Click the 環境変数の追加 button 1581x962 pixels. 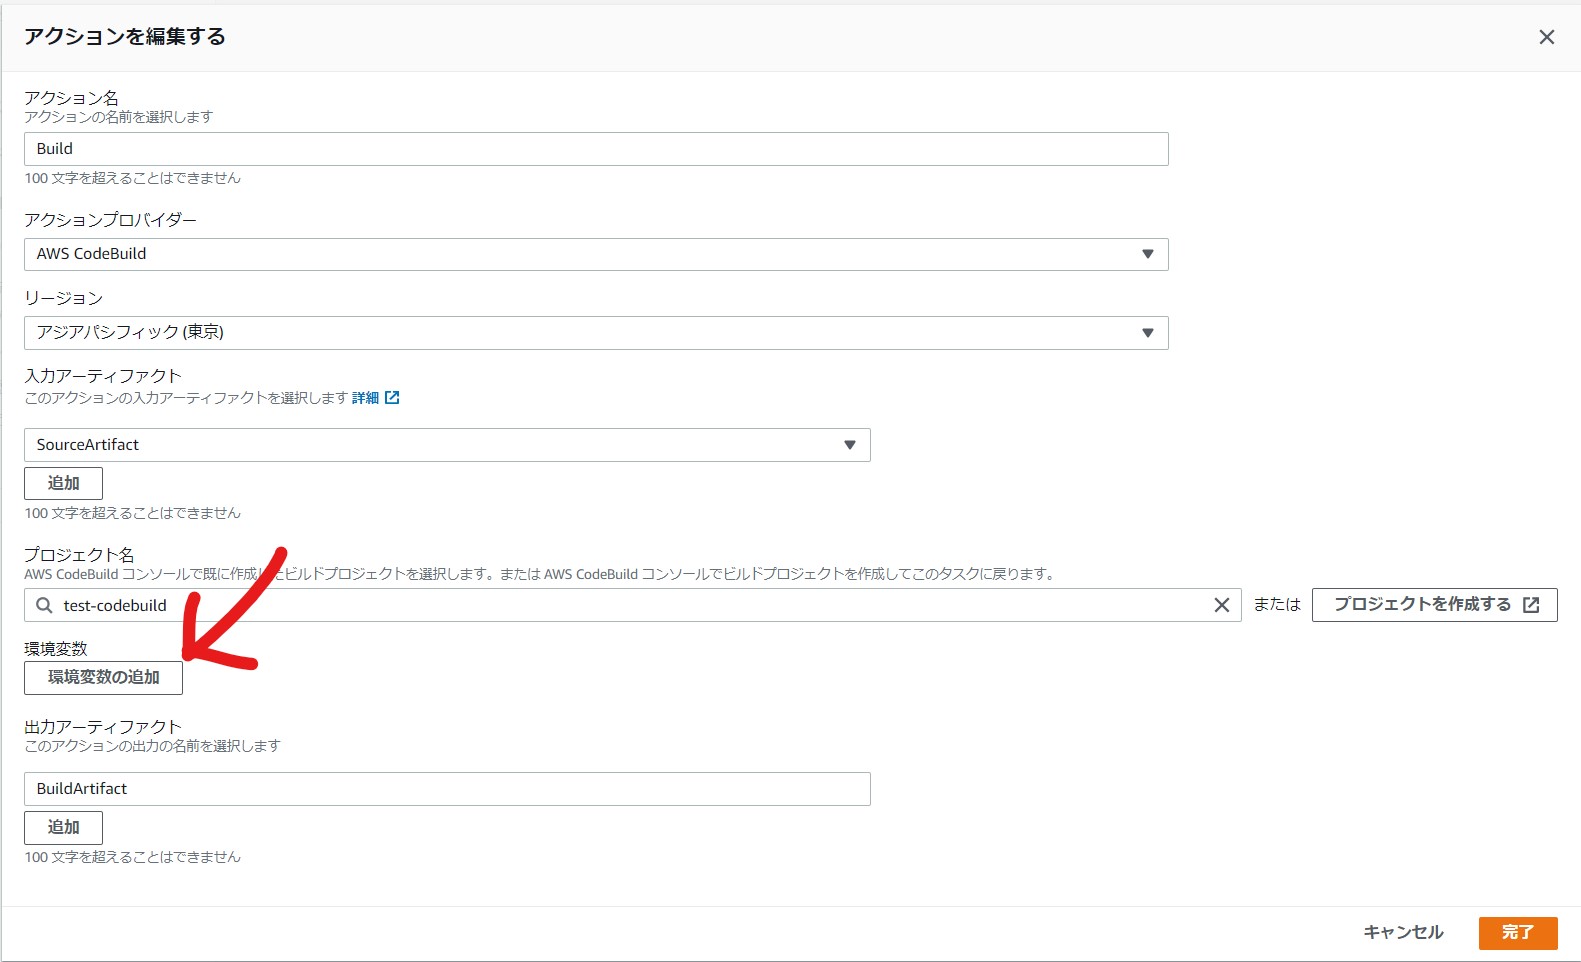pyautogui.click(x=103, y=677)
